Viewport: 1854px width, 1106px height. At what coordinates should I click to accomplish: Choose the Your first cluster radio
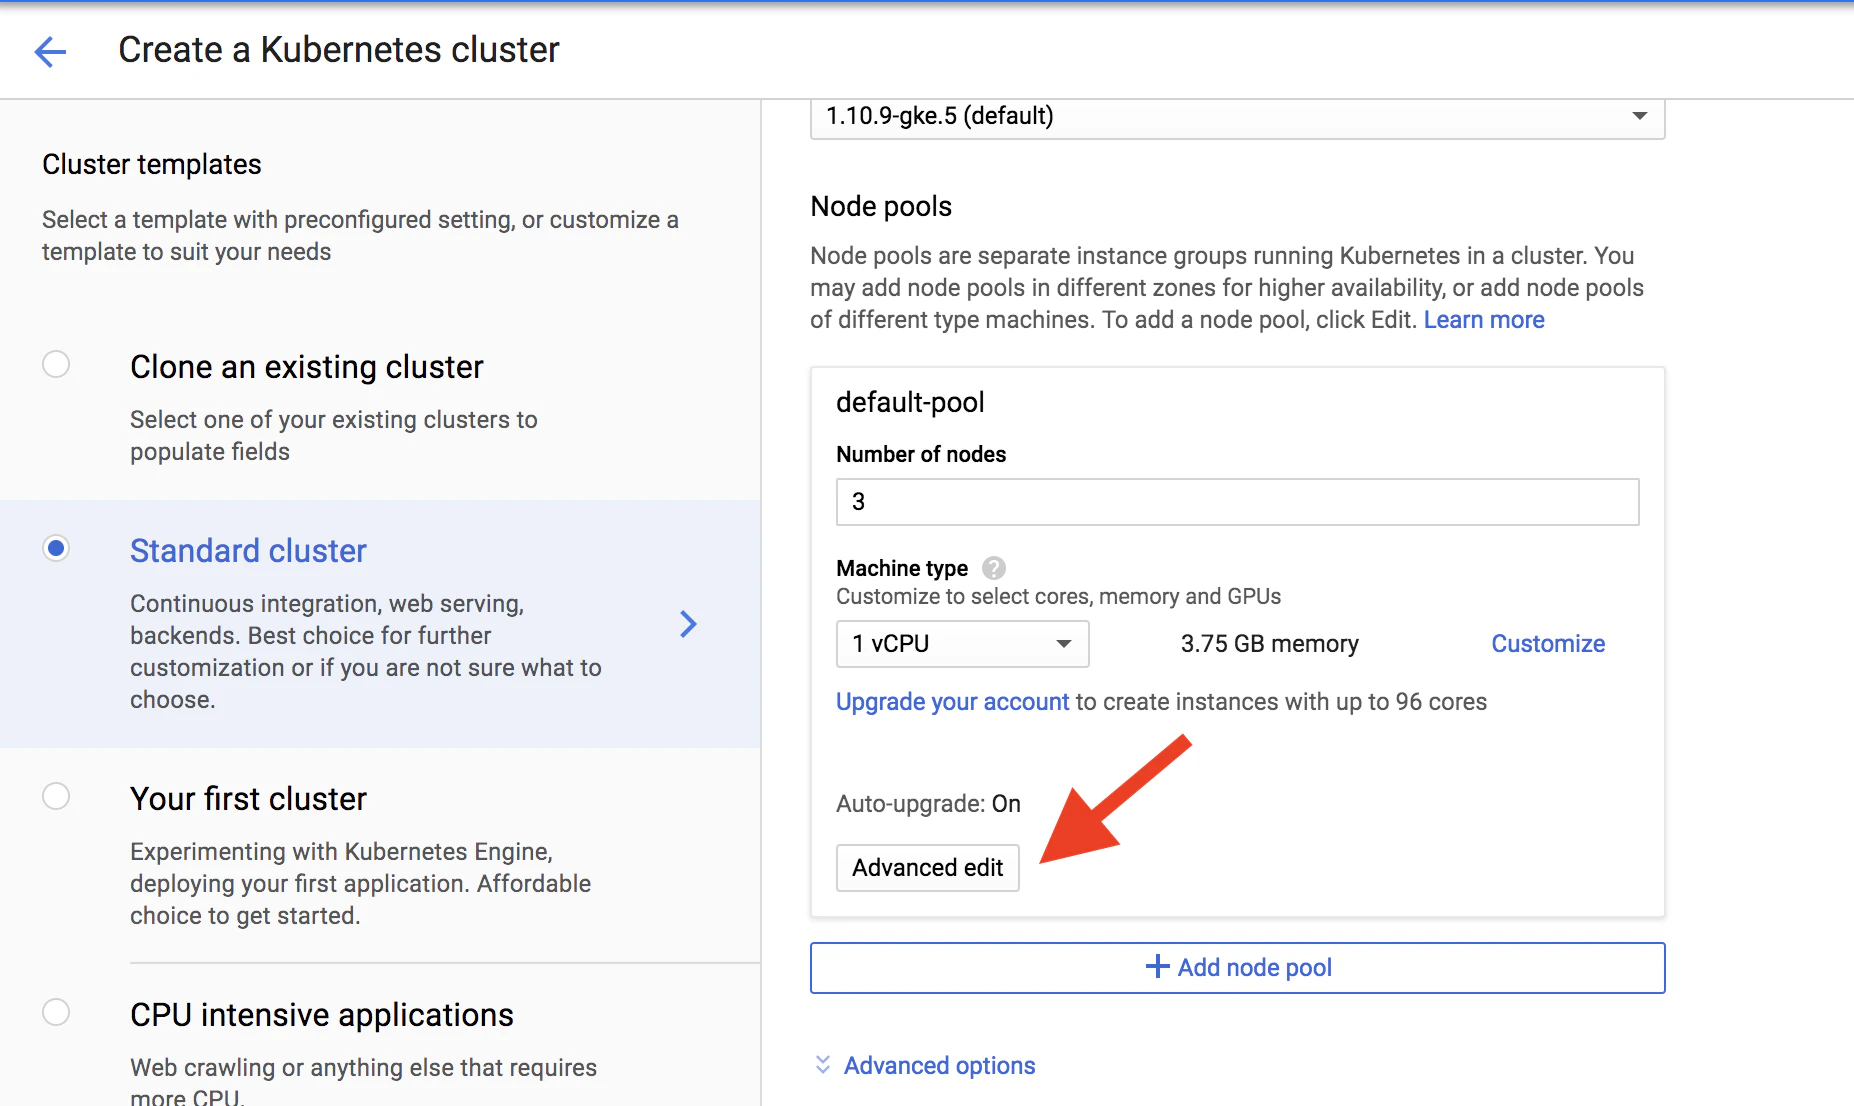click(56, 796)
